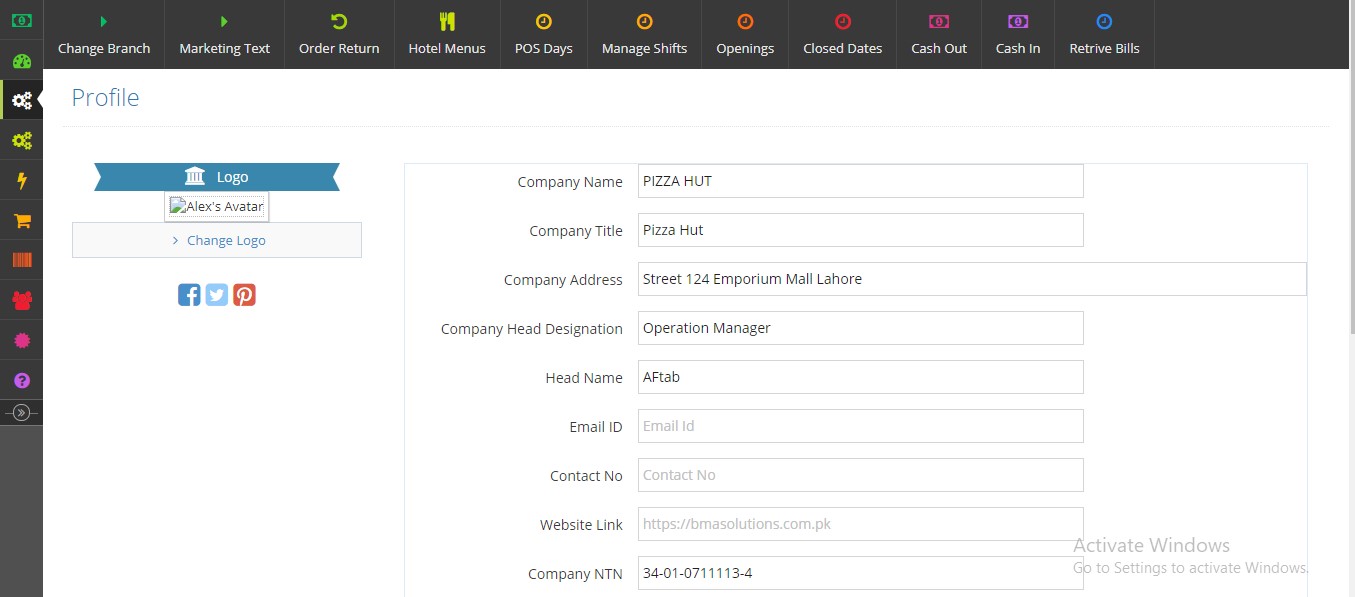The image size is (1355, 597).
Task: Click the yellow lightning bolt sidebar icon
Action: click(x=21, y=180)
